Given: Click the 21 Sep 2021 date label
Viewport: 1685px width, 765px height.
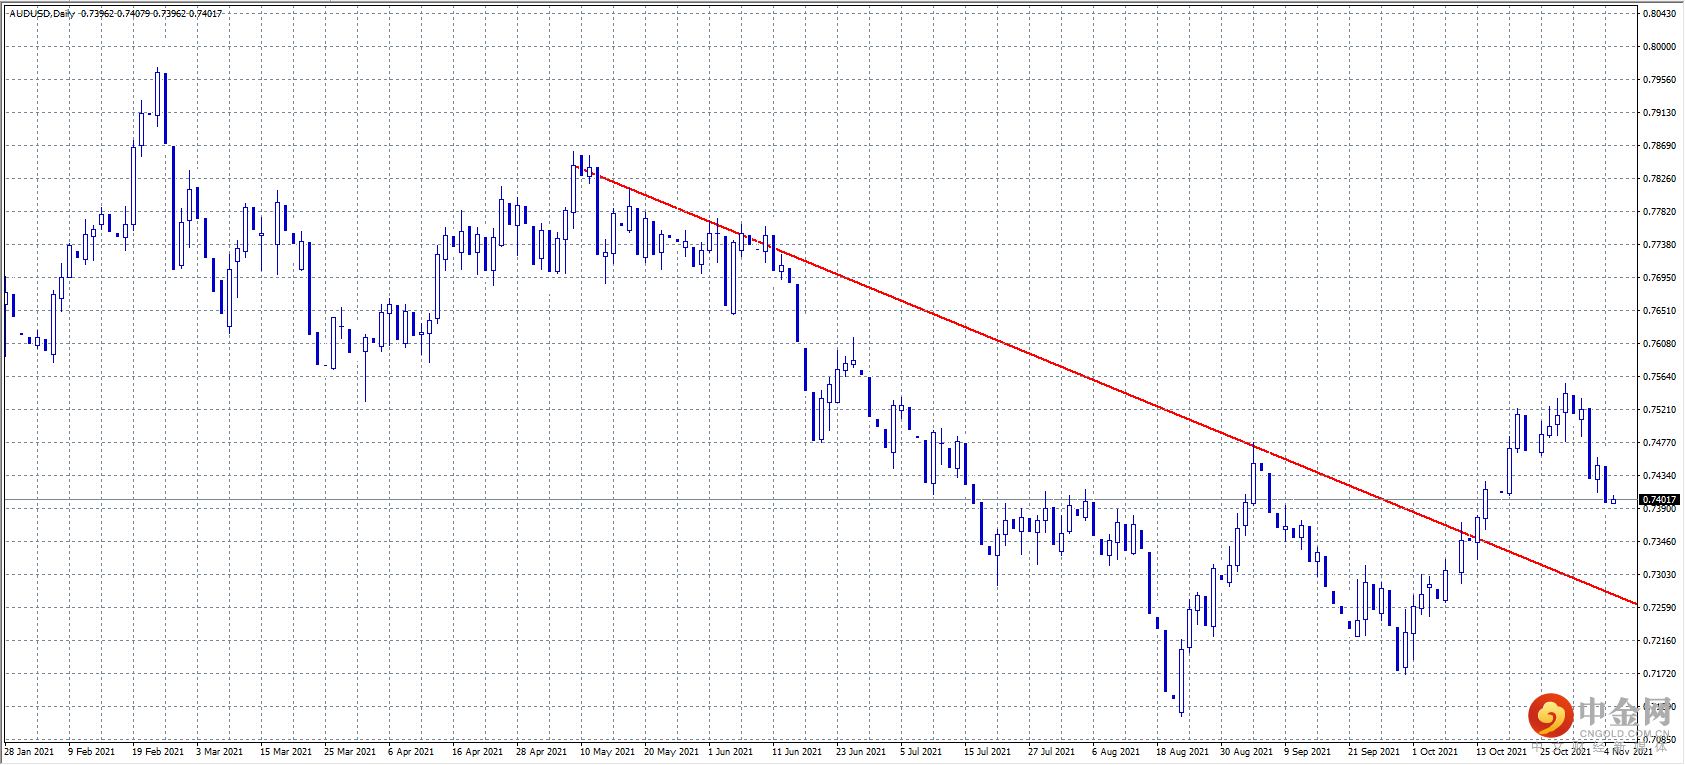Looking at the screenshot, I should tap(1374, 752).
